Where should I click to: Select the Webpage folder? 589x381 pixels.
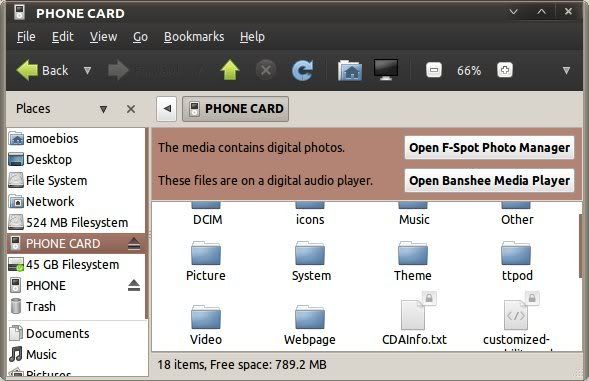click(310, 325)
